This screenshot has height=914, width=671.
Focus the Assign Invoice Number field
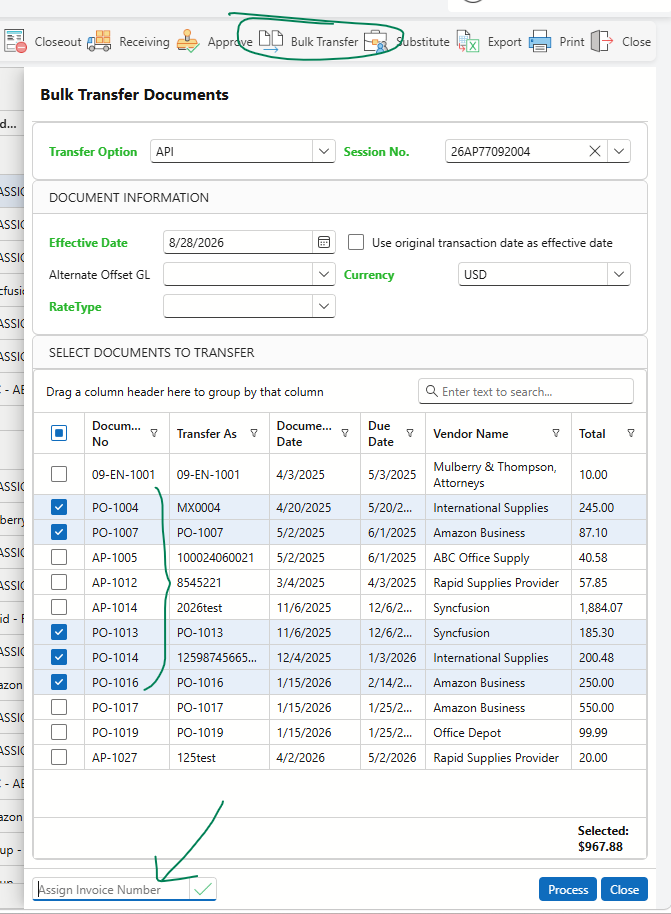click(111, 890)
